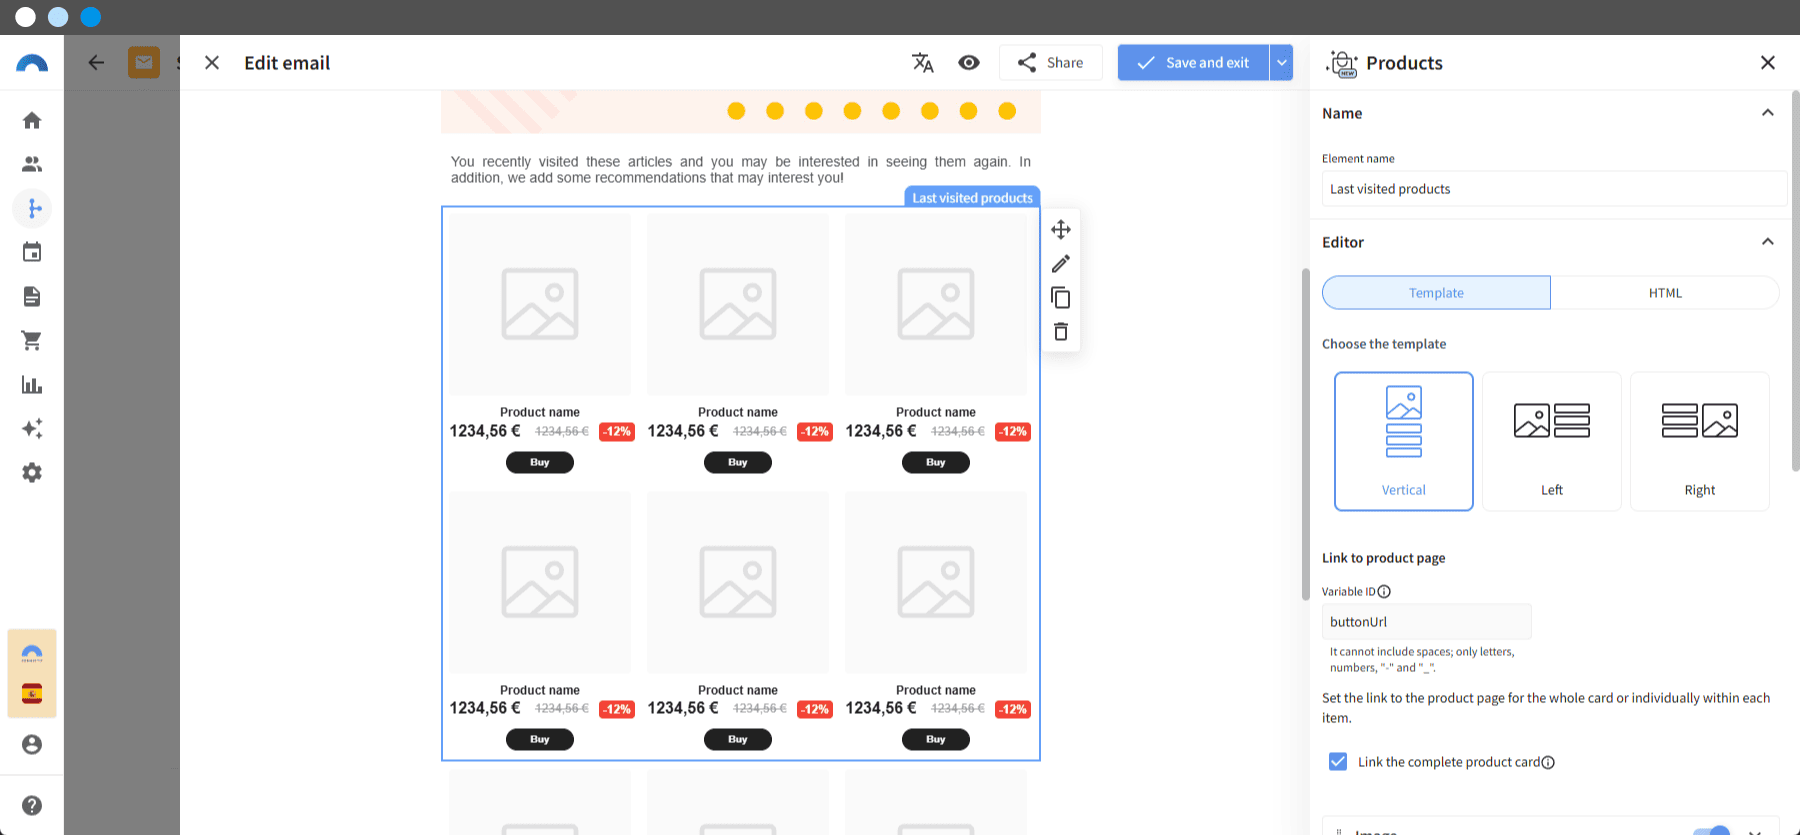
Task: Click the blue arc logo at top left
Action: click(32, 63)
